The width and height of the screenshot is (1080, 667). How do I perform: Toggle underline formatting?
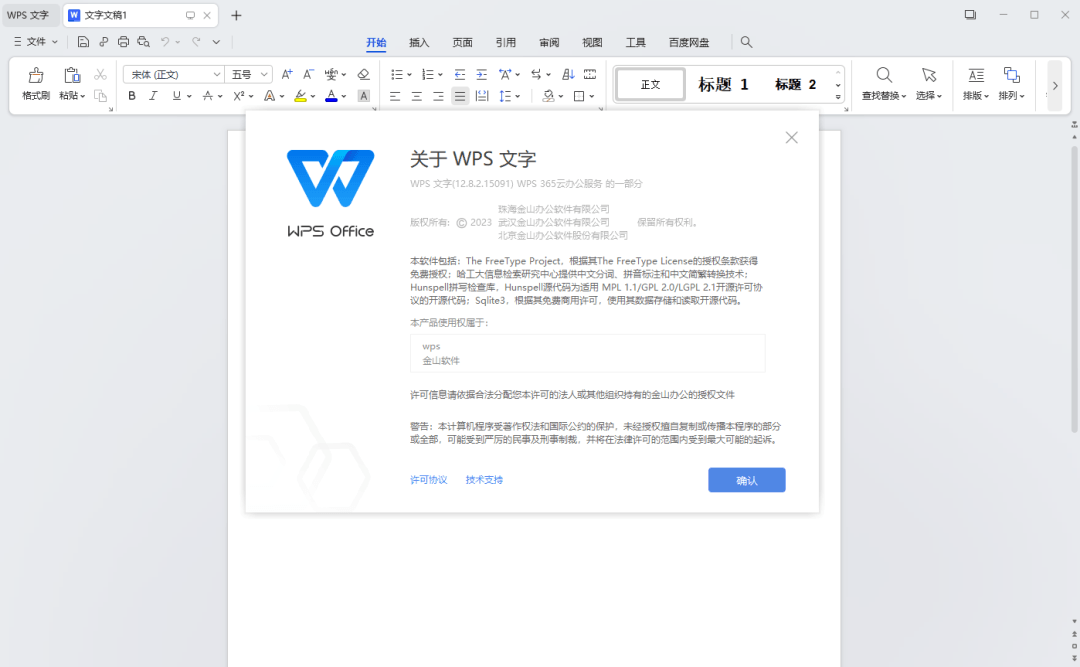coord(177,96)
